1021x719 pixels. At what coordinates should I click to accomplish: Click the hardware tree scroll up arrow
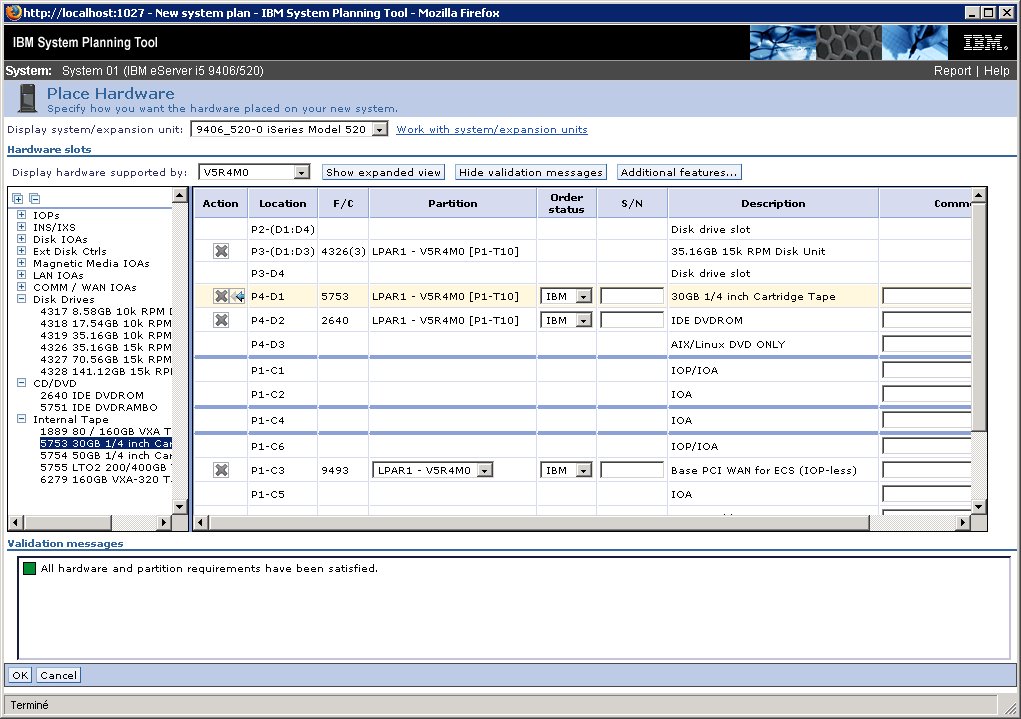pos(180,195)
